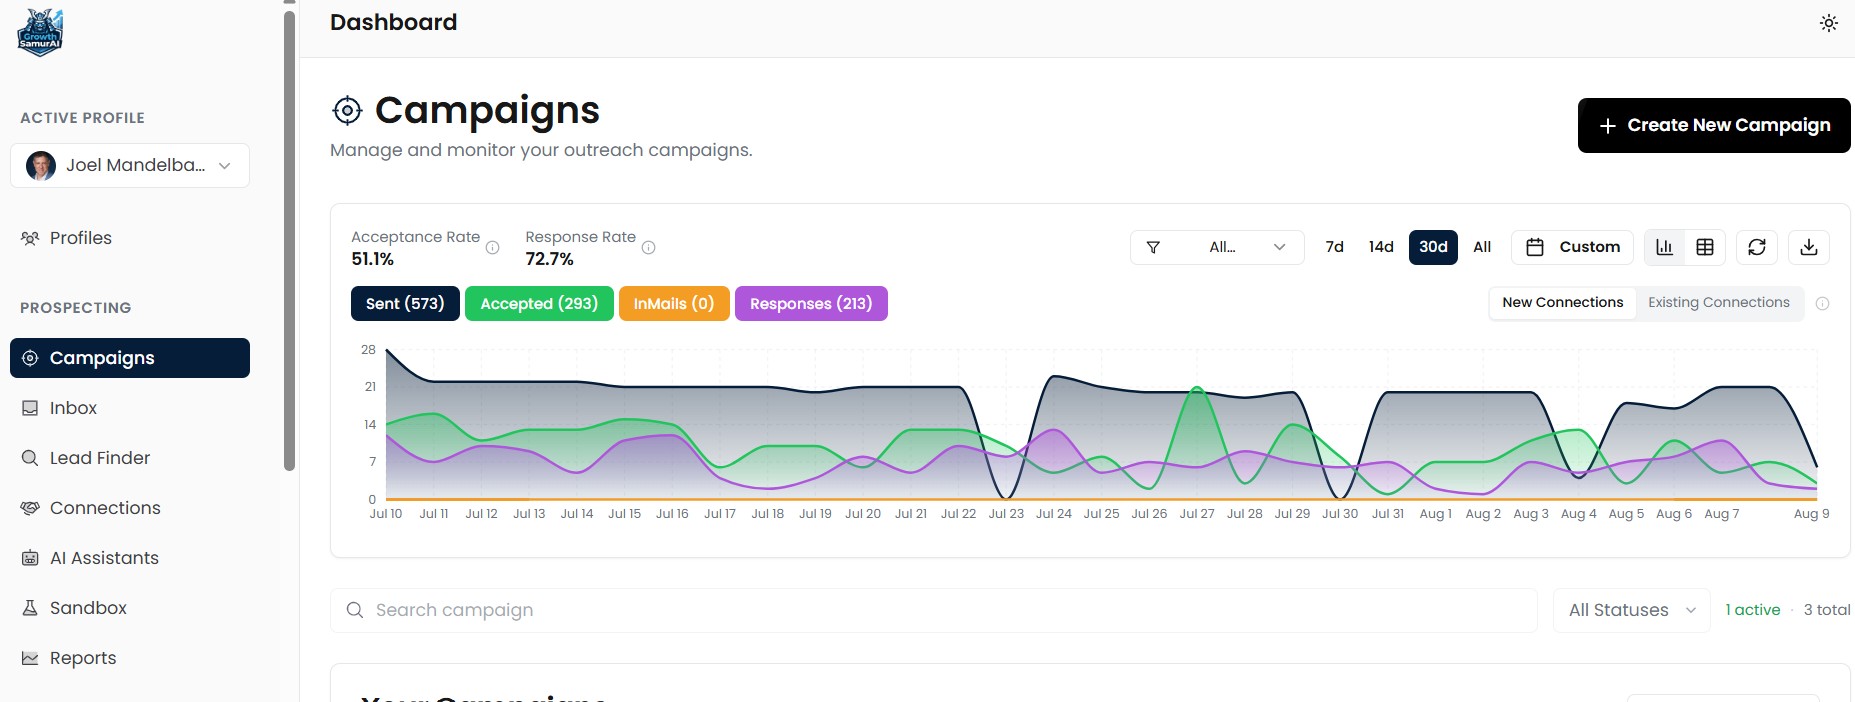Open the All... campaign filter dropdown
The width and height of the screenshot is (1855, 702).
pyautogui.click(x=1217, y=247)
